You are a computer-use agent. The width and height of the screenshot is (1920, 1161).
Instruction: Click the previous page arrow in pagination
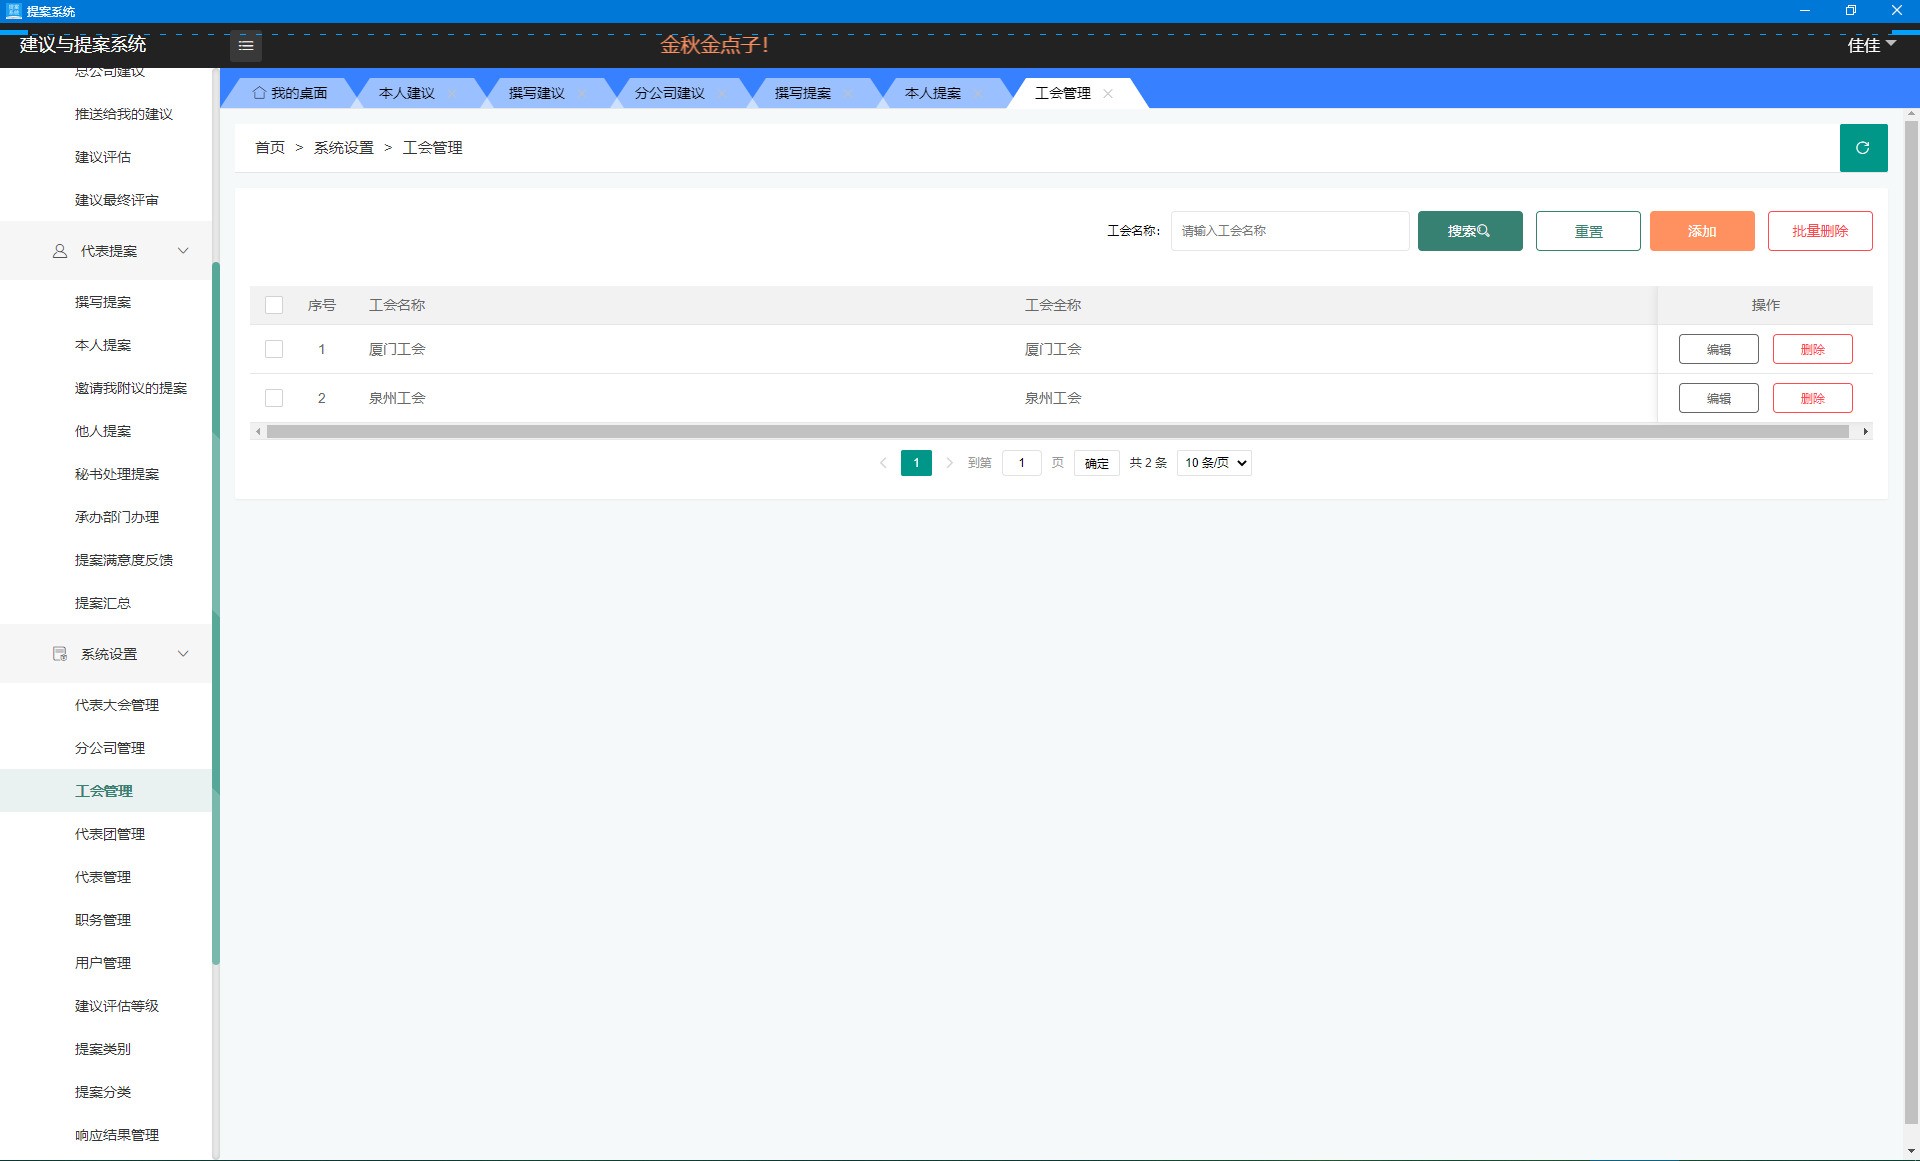(x=883, y=463)
